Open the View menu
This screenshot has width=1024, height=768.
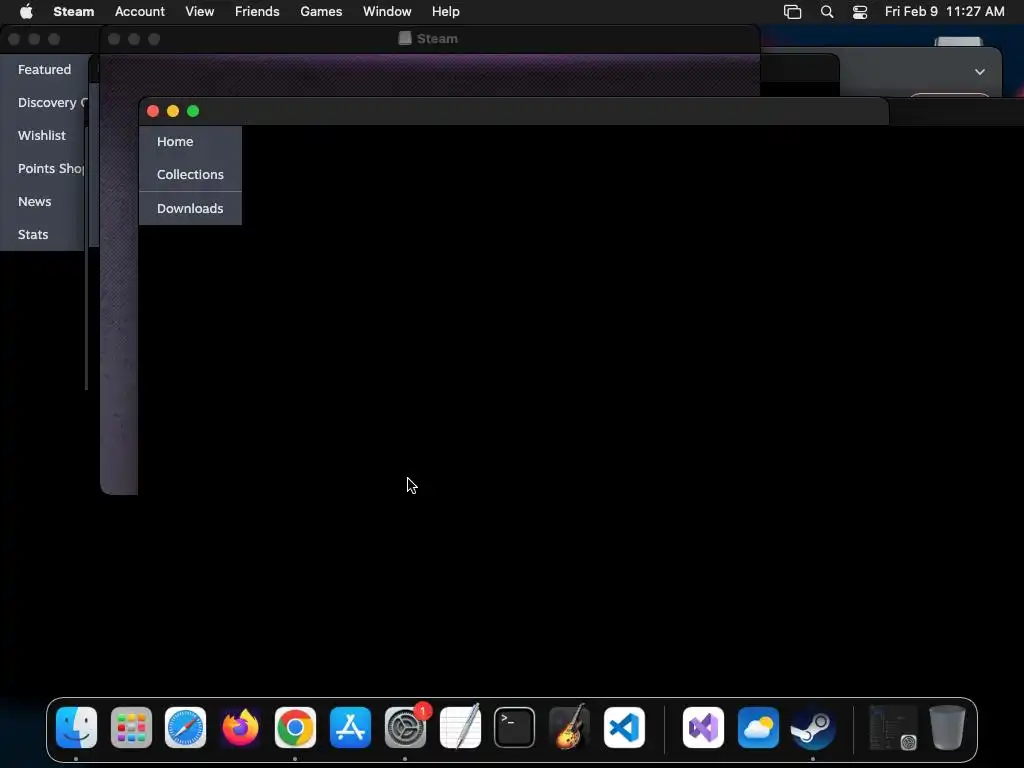200,11
